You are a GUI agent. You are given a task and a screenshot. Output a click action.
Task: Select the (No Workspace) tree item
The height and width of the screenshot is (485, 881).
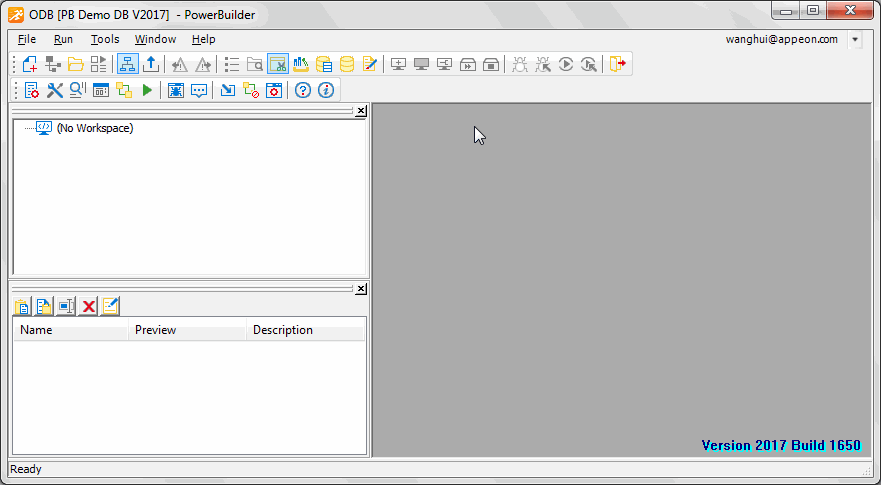coord(94,128)
